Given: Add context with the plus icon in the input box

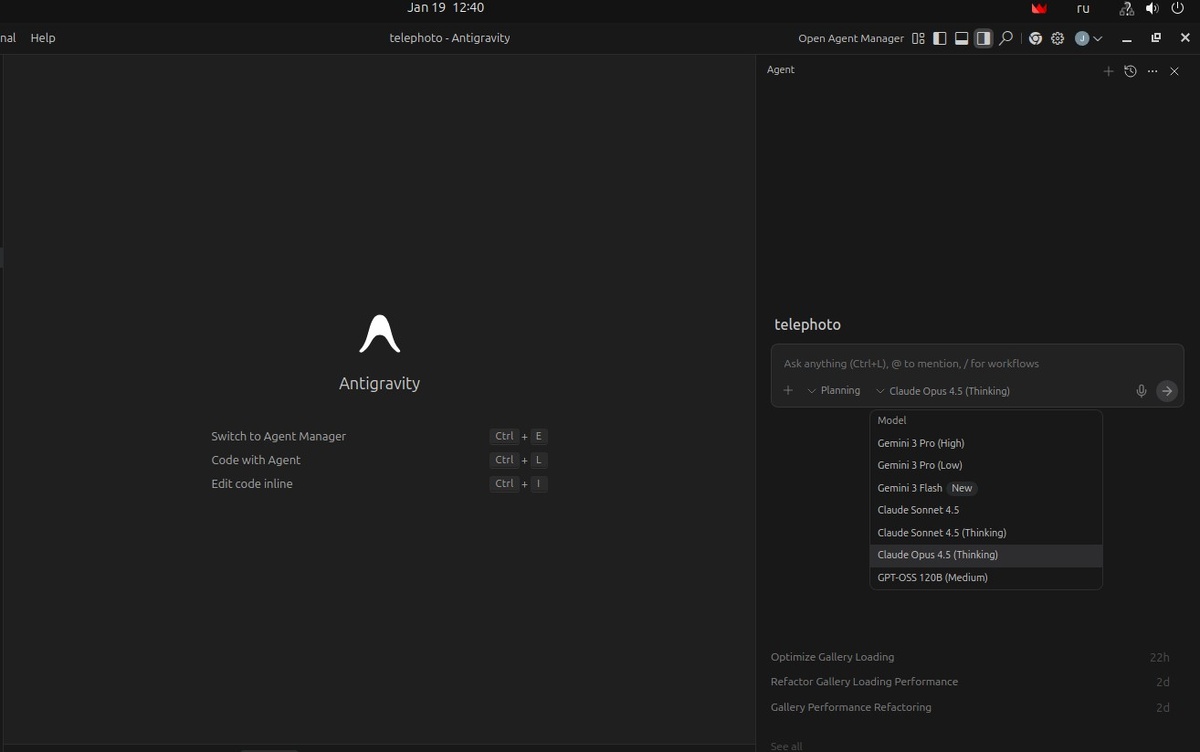Looking at the screenshot, I should pyautogui.click(x=788, y=391).
